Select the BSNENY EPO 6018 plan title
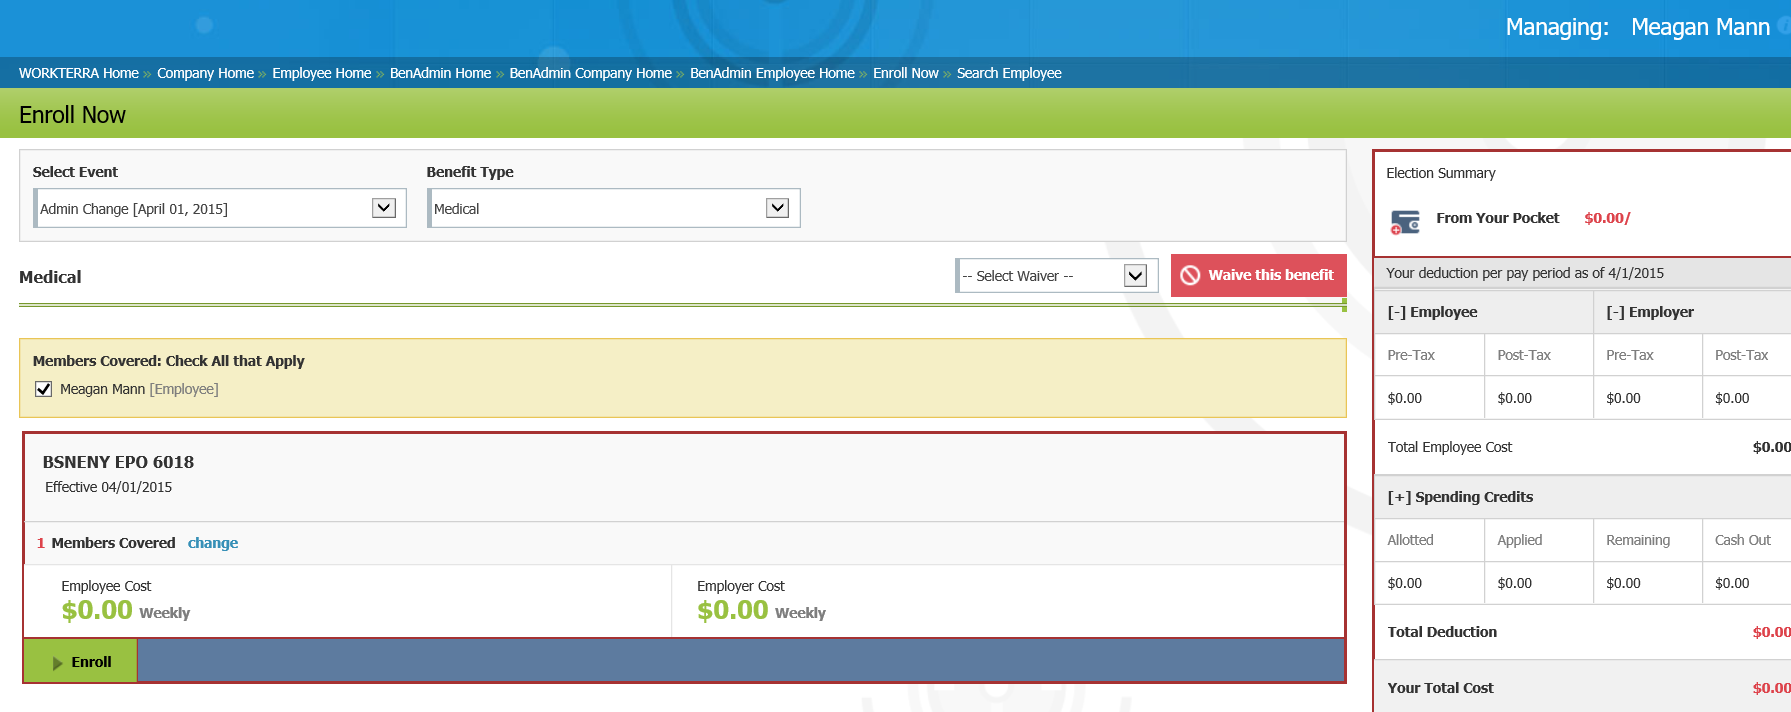The height and width of the screenshot is (712, 1791). tap(118, 462)
